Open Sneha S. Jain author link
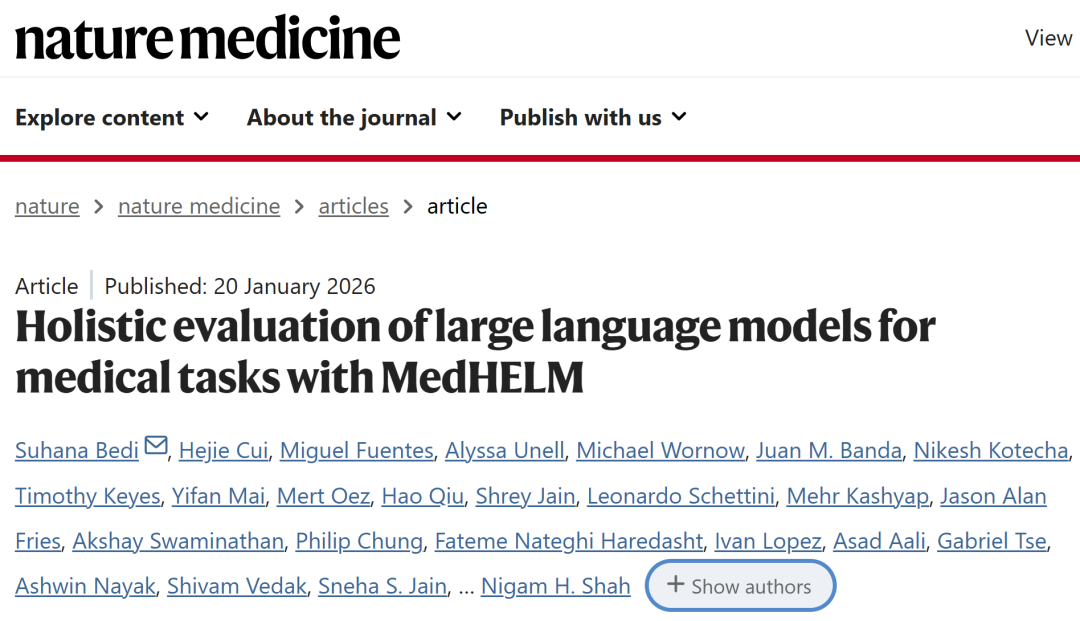Screen dimensions: 1080x621 (382, 586)
